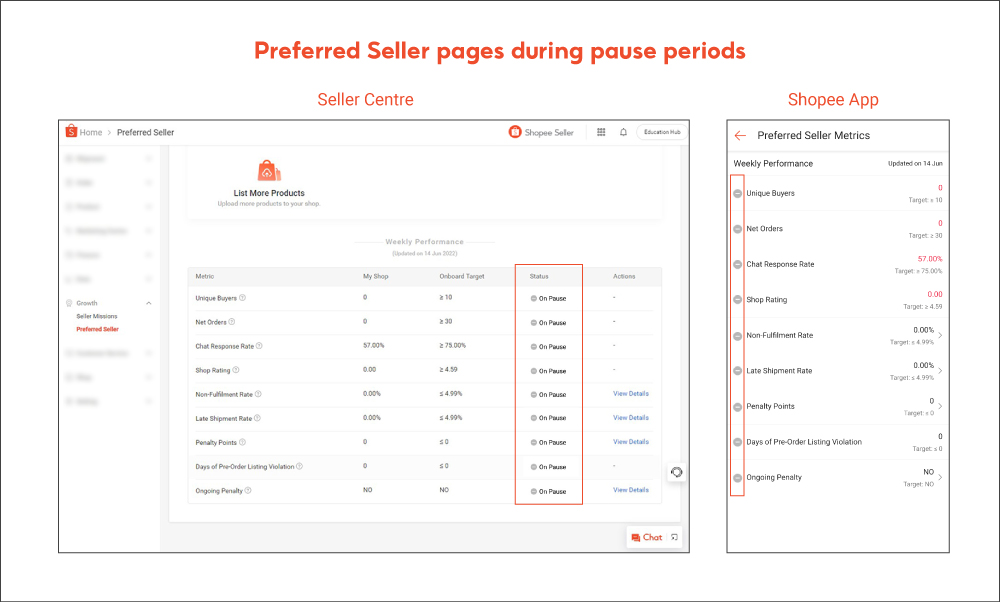This screenshot has width=1000, height=602.
Task: Click the floating feedback icon on the right edge
Action: click(x=676, y=471)
